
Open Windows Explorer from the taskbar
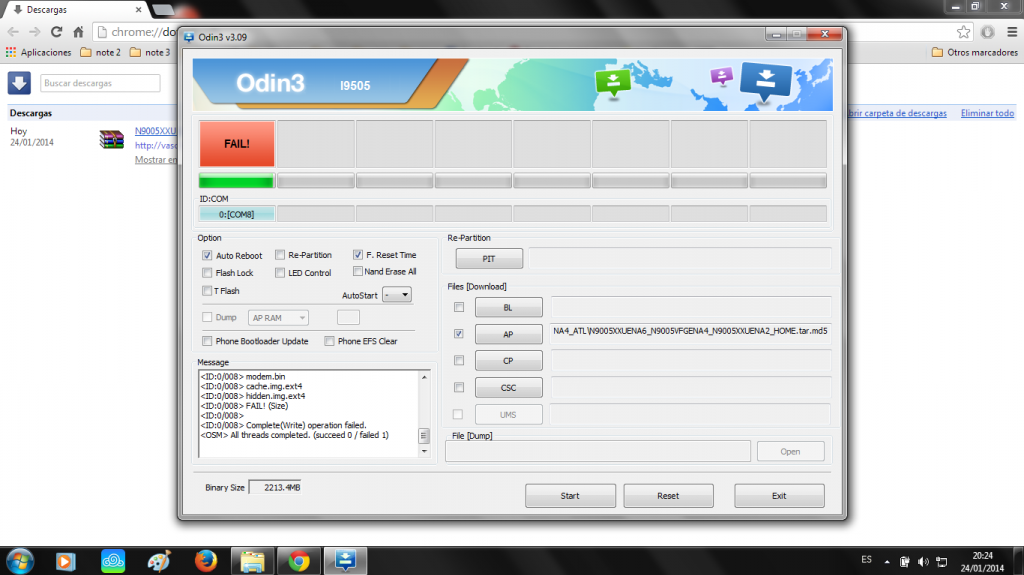click(252, 560)
